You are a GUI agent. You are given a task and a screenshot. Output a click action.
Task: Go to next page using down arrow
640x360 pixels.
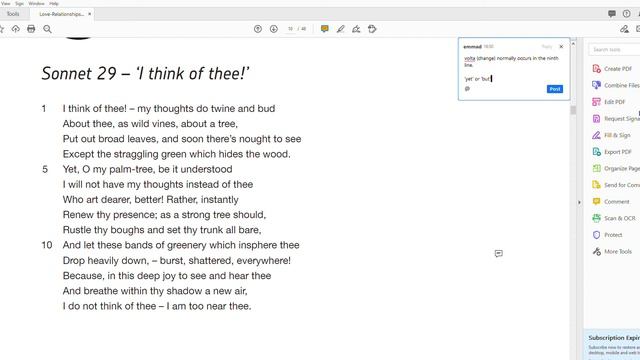coord(273,29)
